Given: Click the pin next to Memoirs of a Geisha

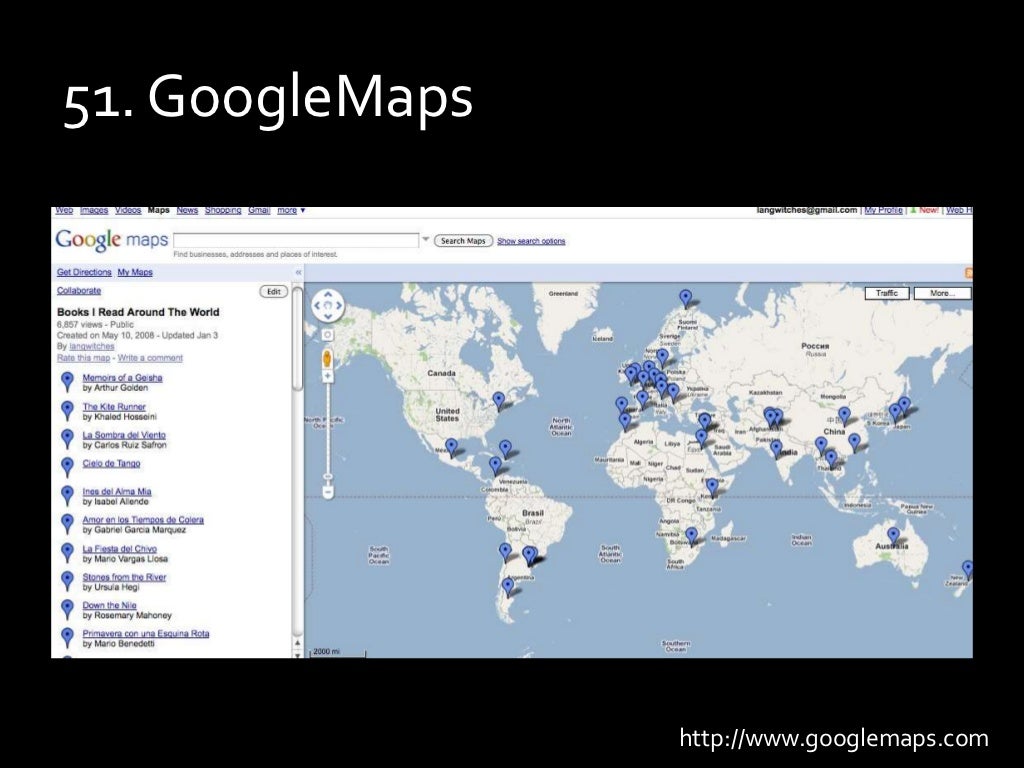Looking at the screenshot, I should (67, 381).
